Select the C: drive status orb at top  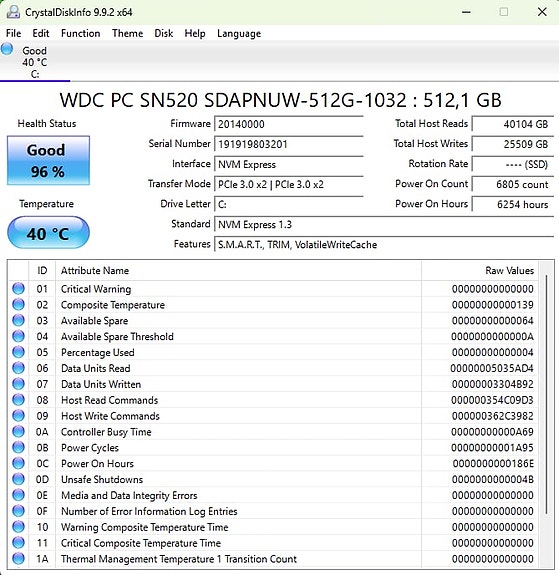tap(7, 49)
